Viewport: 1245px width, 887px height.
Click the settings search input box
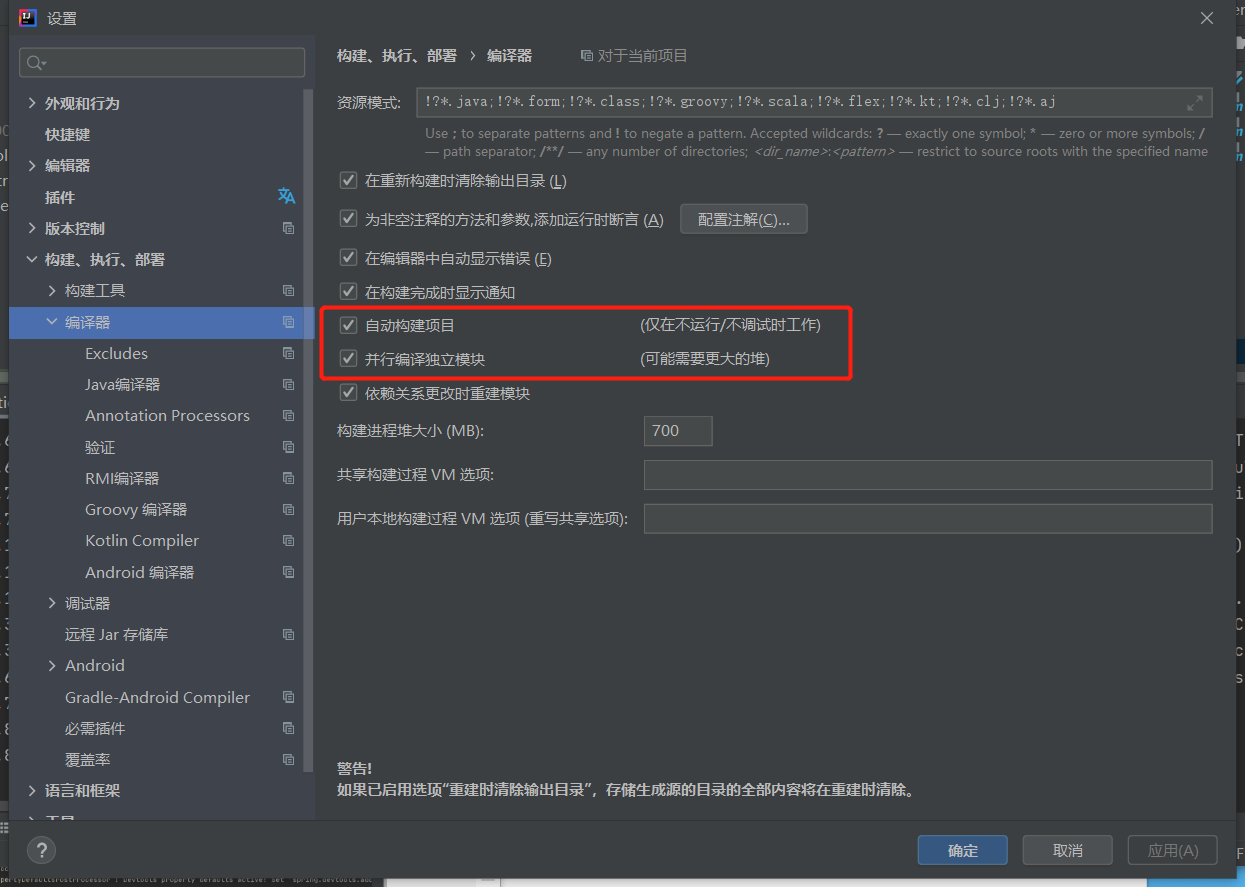pyautogui.click(x=162, y=62)
